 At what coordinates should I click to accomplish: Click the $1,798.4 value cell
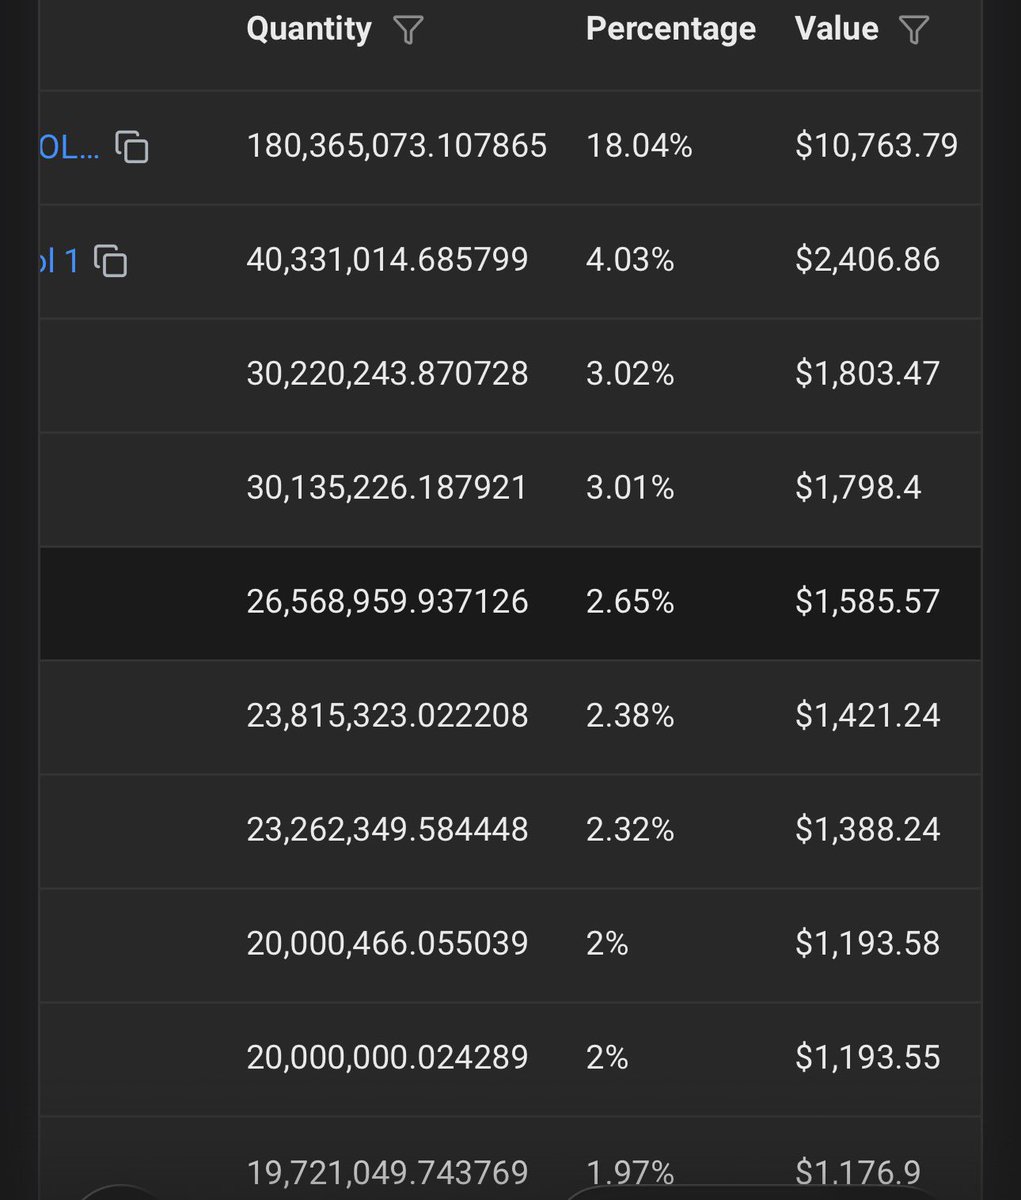858,488
